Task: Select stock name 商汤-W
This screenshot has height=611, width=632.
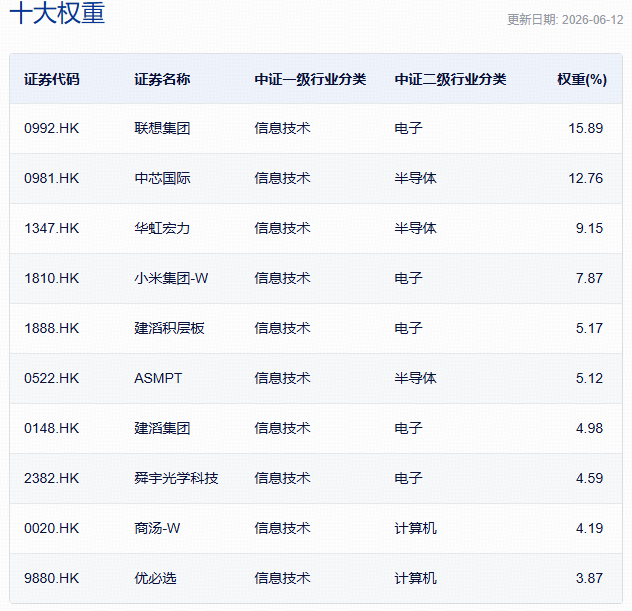Action: 157,528
